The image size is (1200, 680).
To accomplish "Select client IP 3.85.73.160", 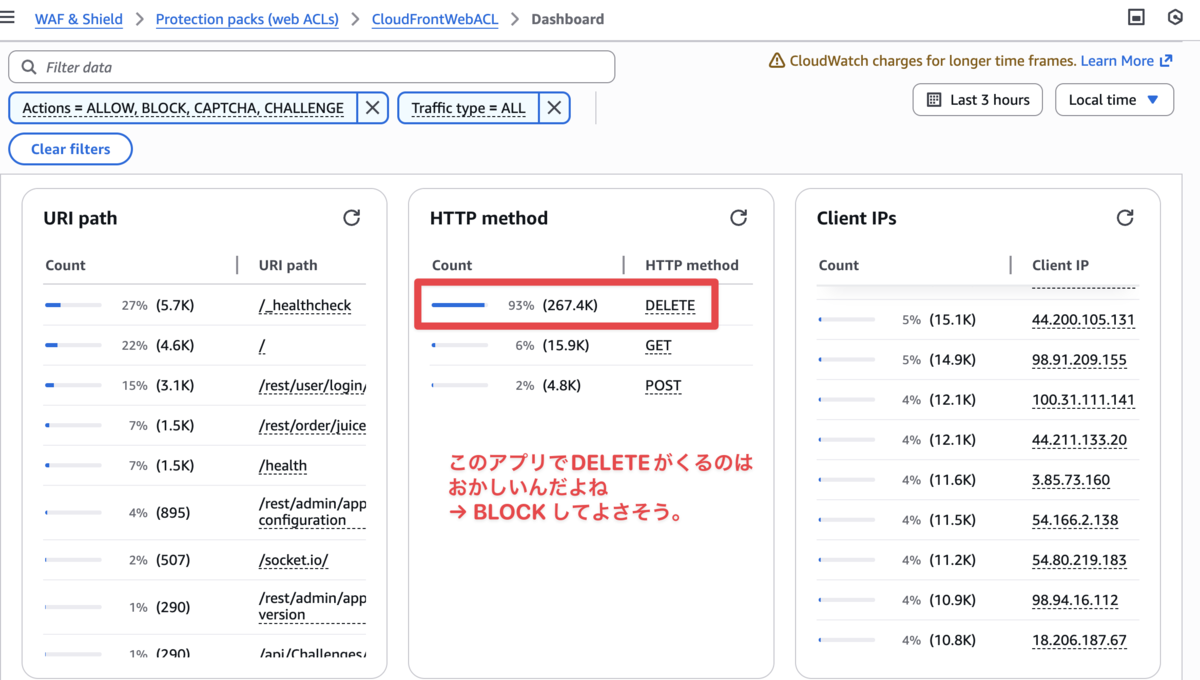I will pos(1071,480).
